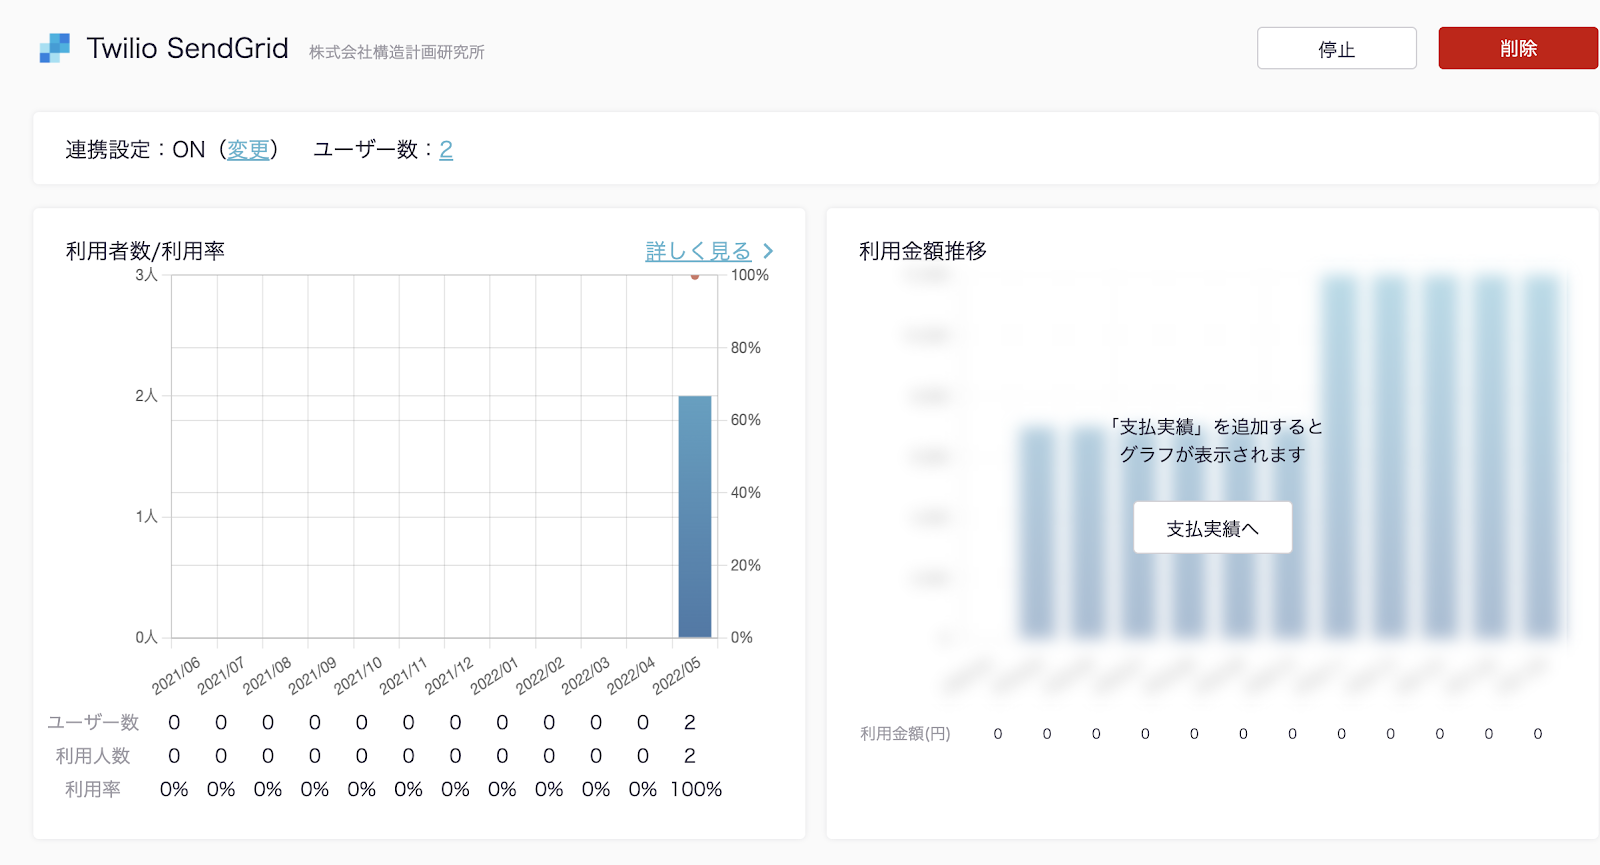1600x865 pixels.
Task: Click the Twilio SendGrid title text
Action: coord(187,48)
